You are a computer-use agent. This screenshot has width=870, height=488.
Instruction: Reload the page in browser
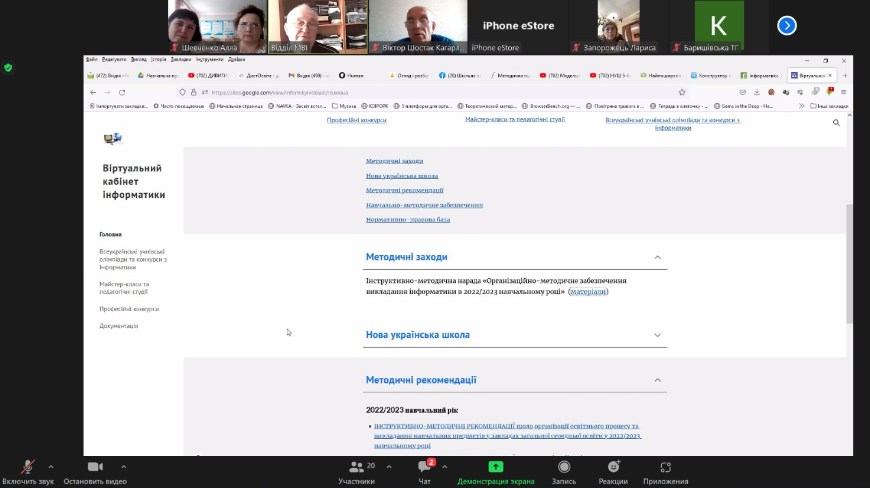[x=122, y=93]
